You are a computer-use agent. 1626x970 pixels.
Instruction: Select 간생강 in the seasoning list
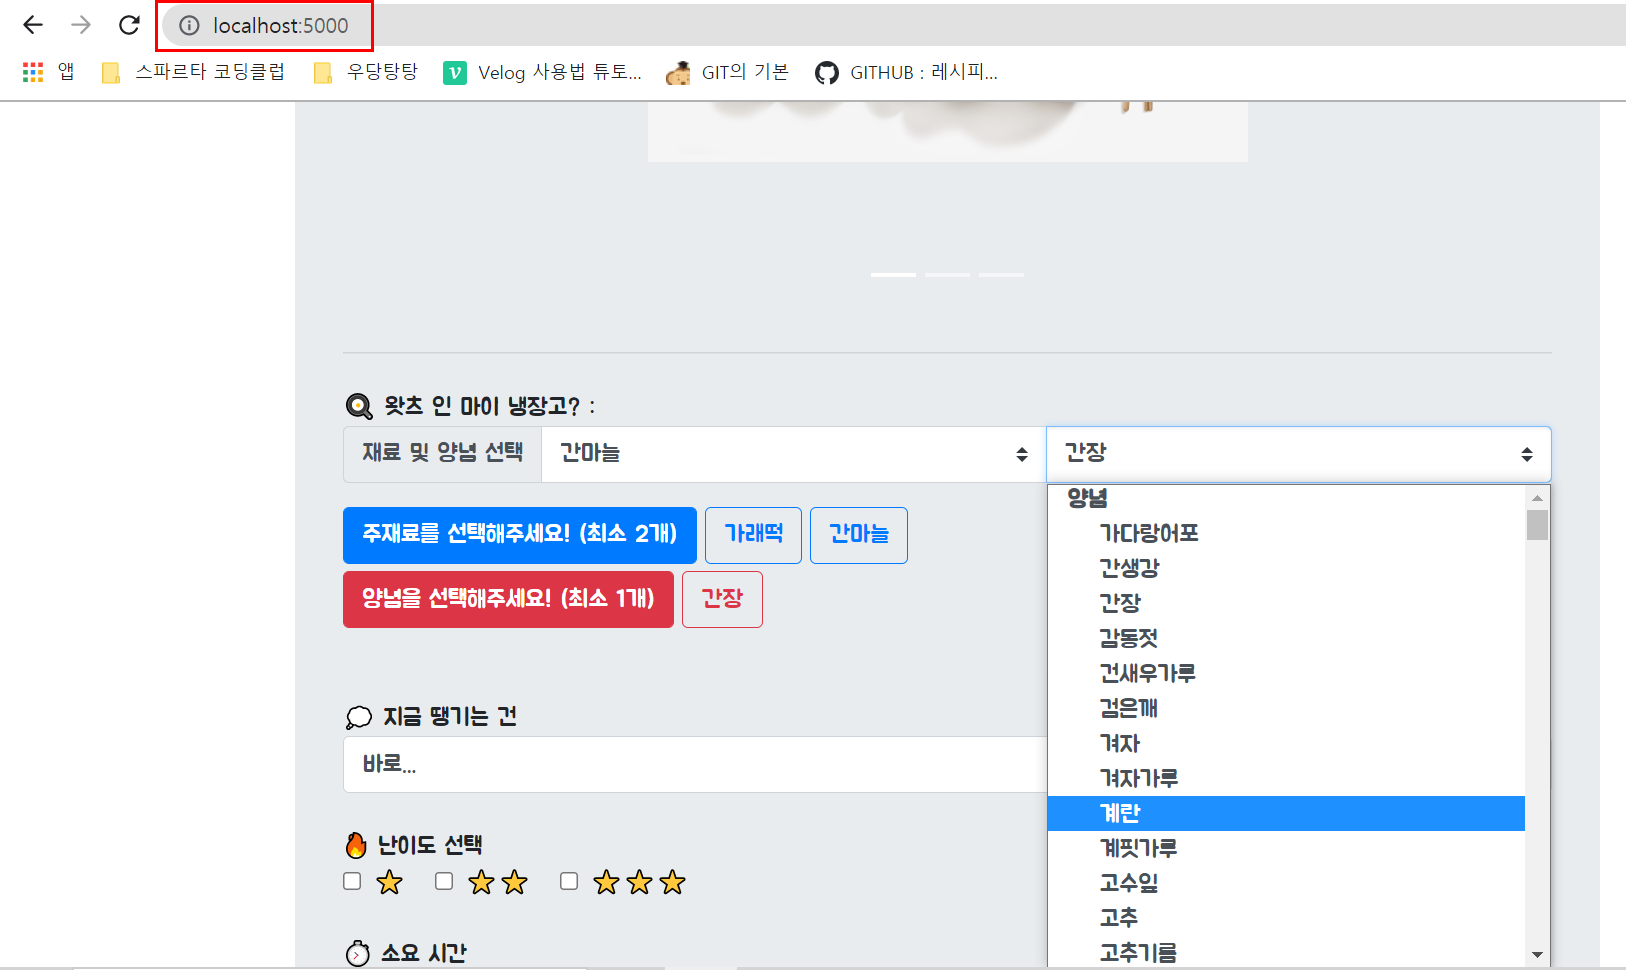(1286, 568)
